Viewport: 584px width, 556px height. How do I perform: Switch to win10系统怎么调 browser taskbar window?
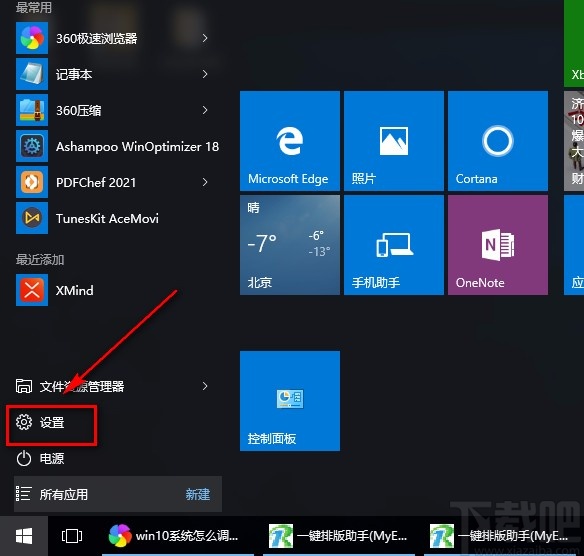pos(178,536)
